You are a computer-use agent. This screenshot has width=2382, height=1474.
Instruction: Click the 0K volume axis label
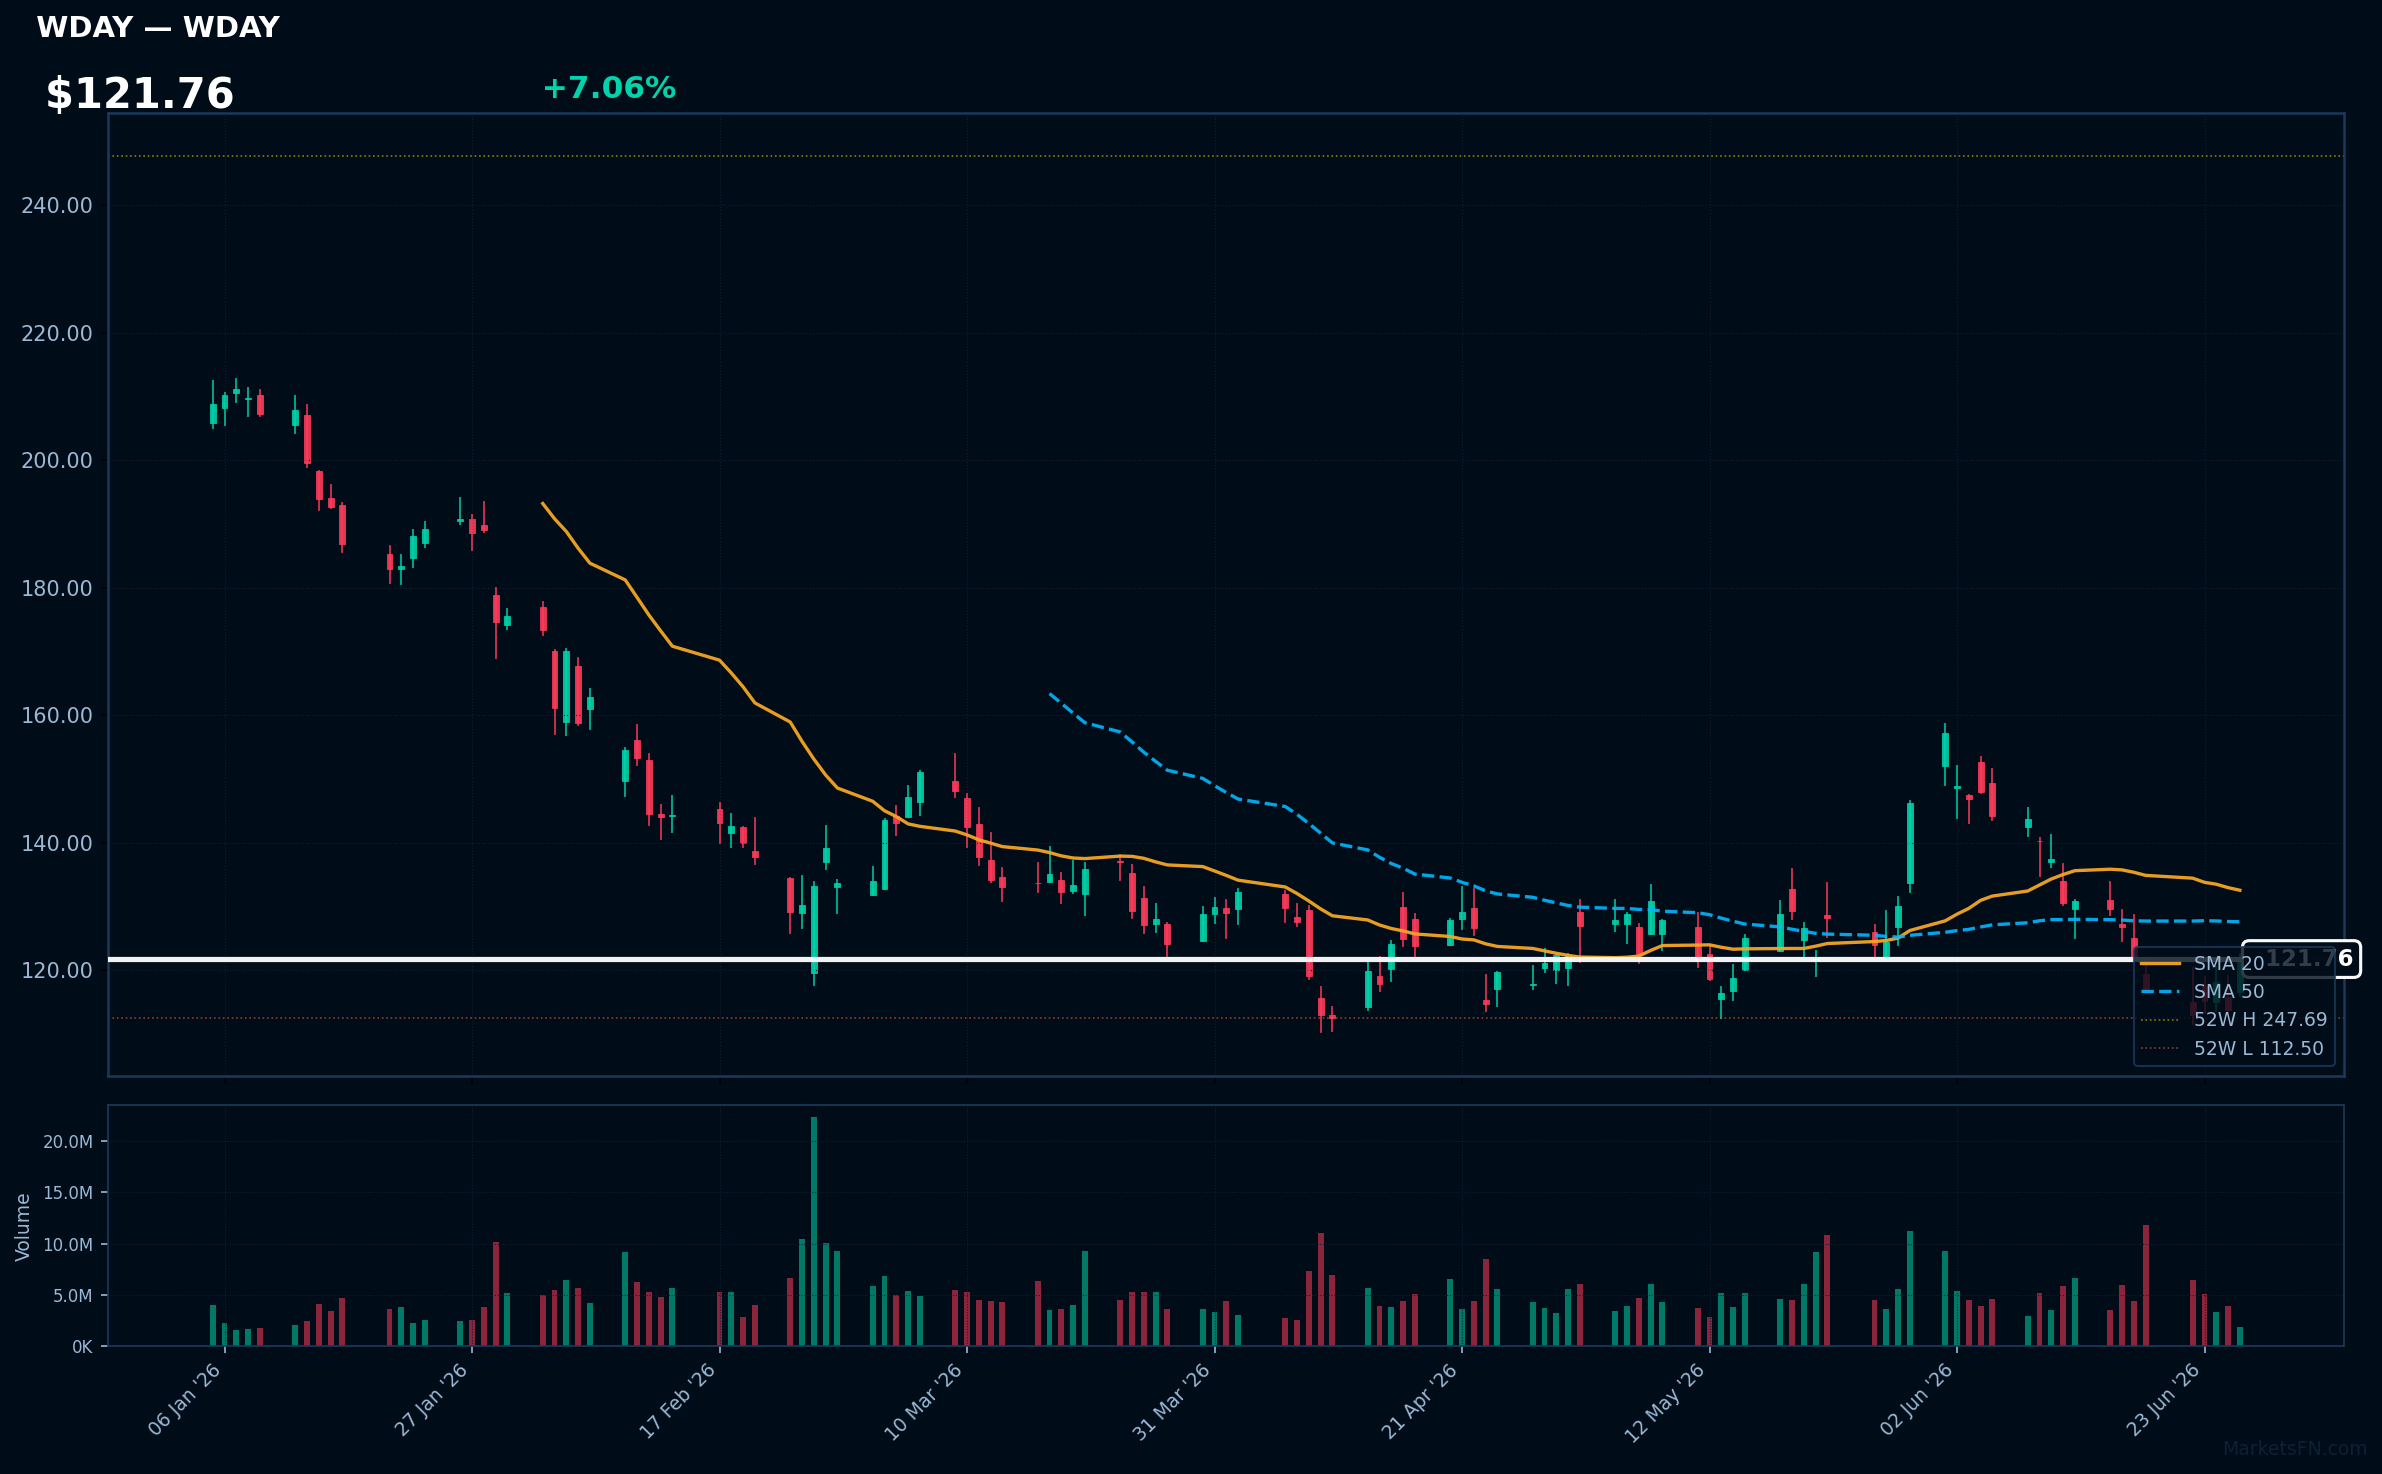(82, 1347)
